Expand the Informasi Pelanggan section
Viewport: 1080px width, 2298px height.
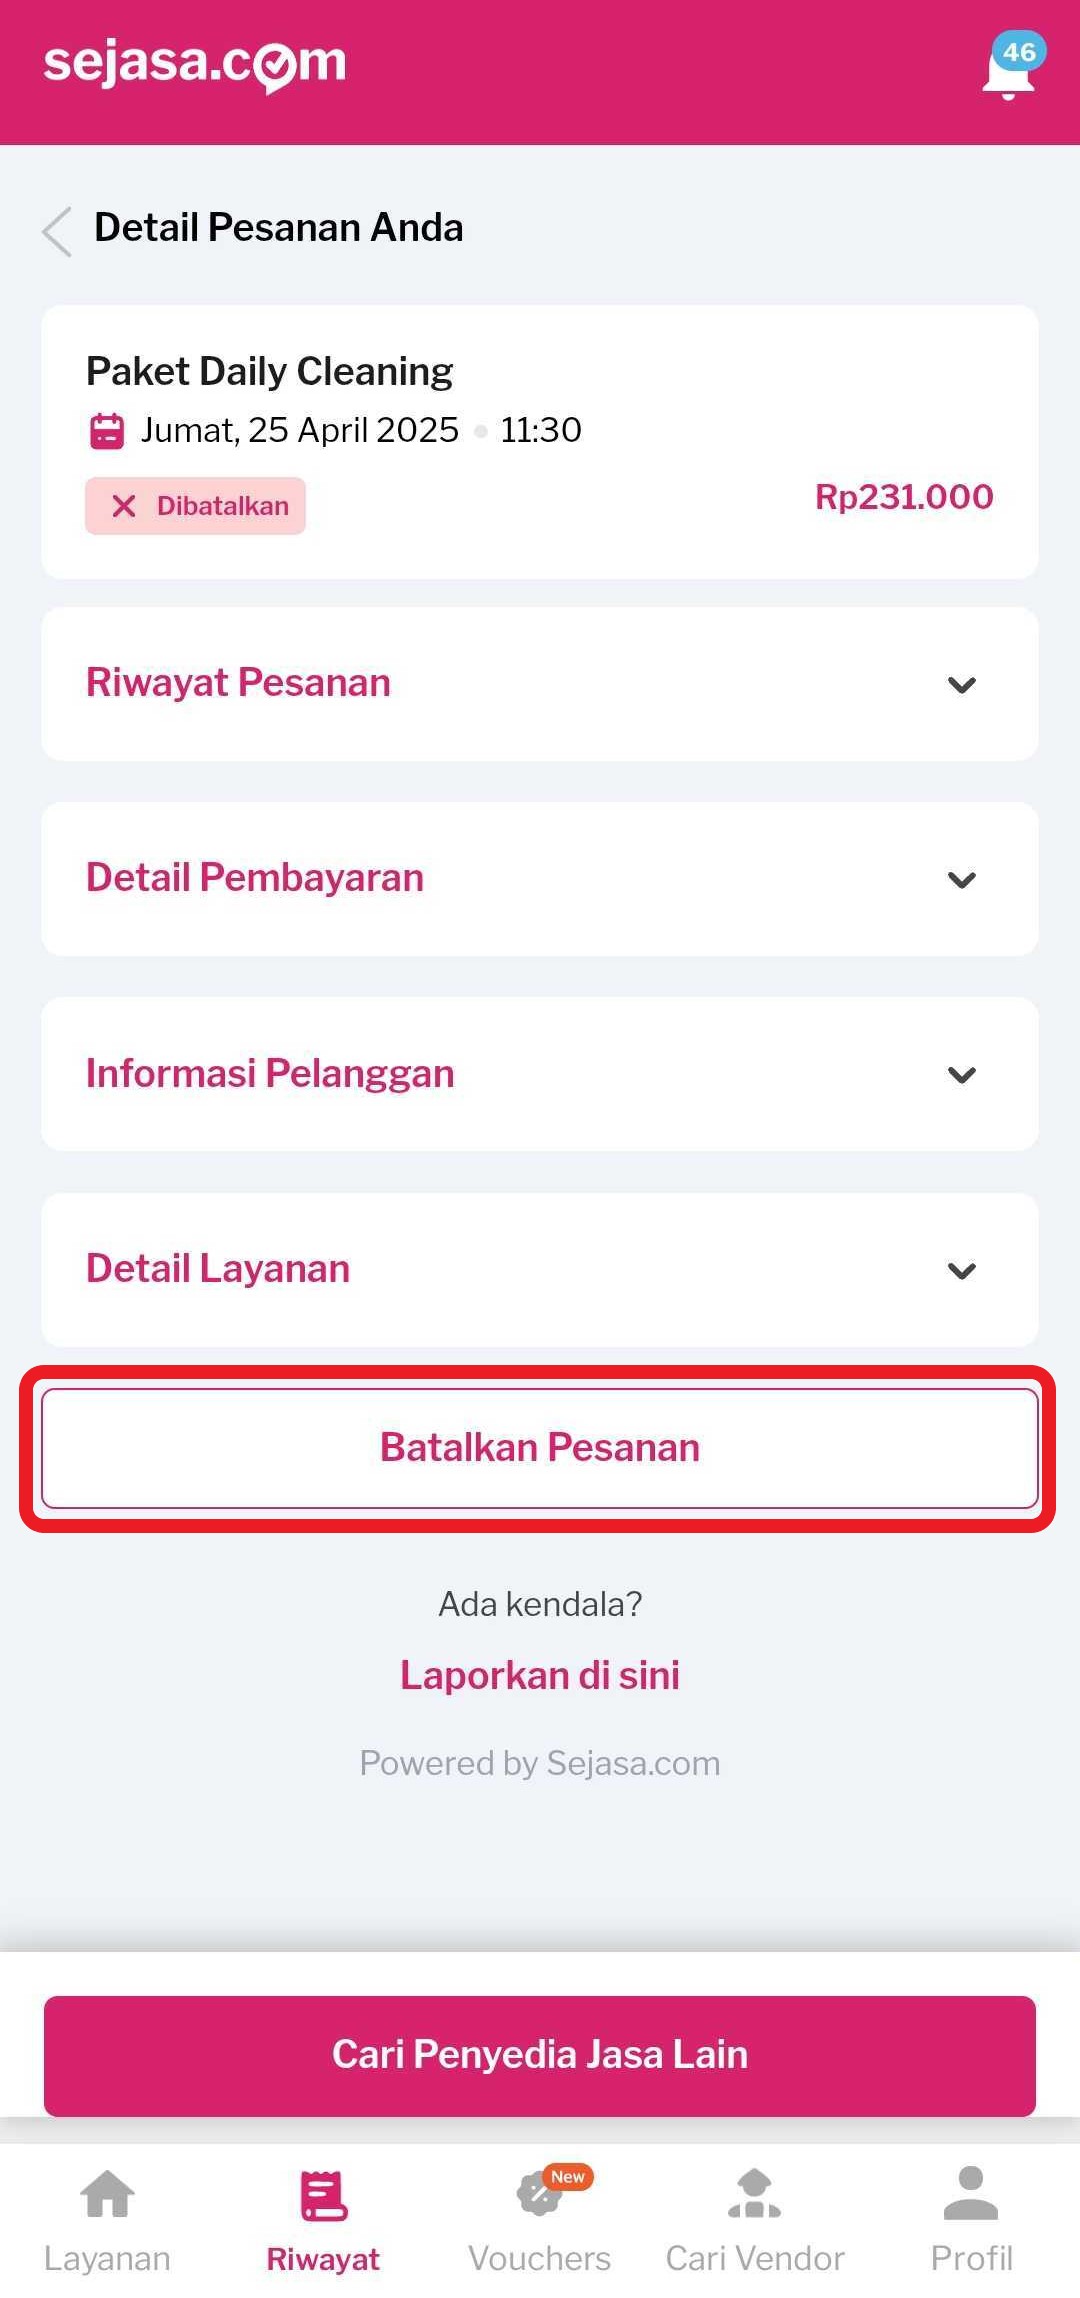[x=961, y=1075]
